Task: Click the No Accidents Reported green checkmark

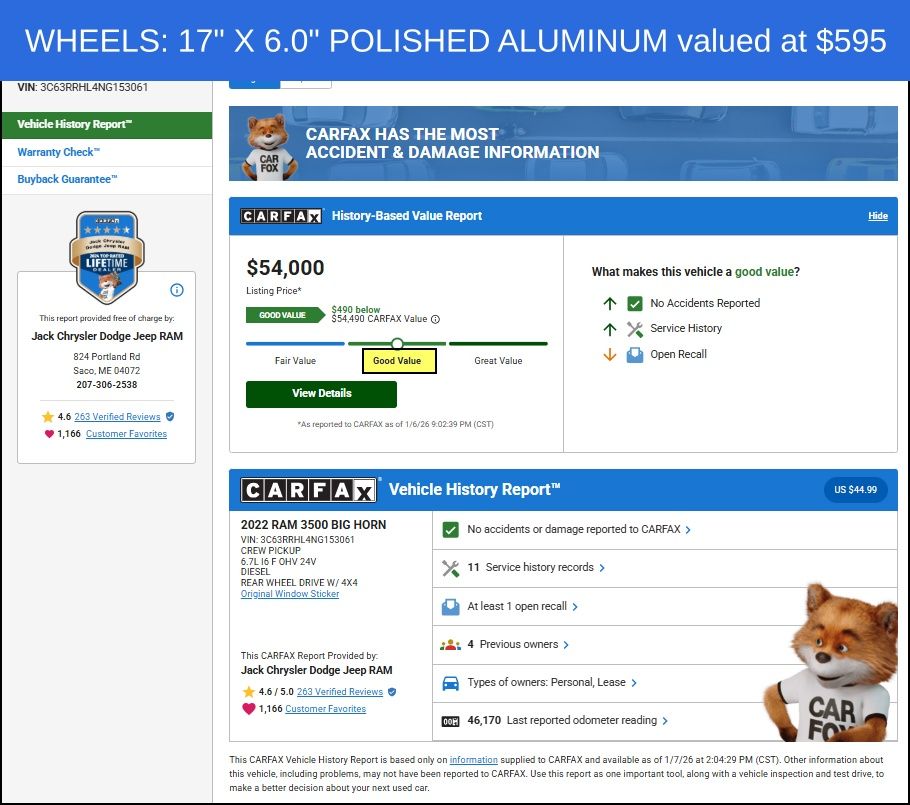Action: click(635, 303)
